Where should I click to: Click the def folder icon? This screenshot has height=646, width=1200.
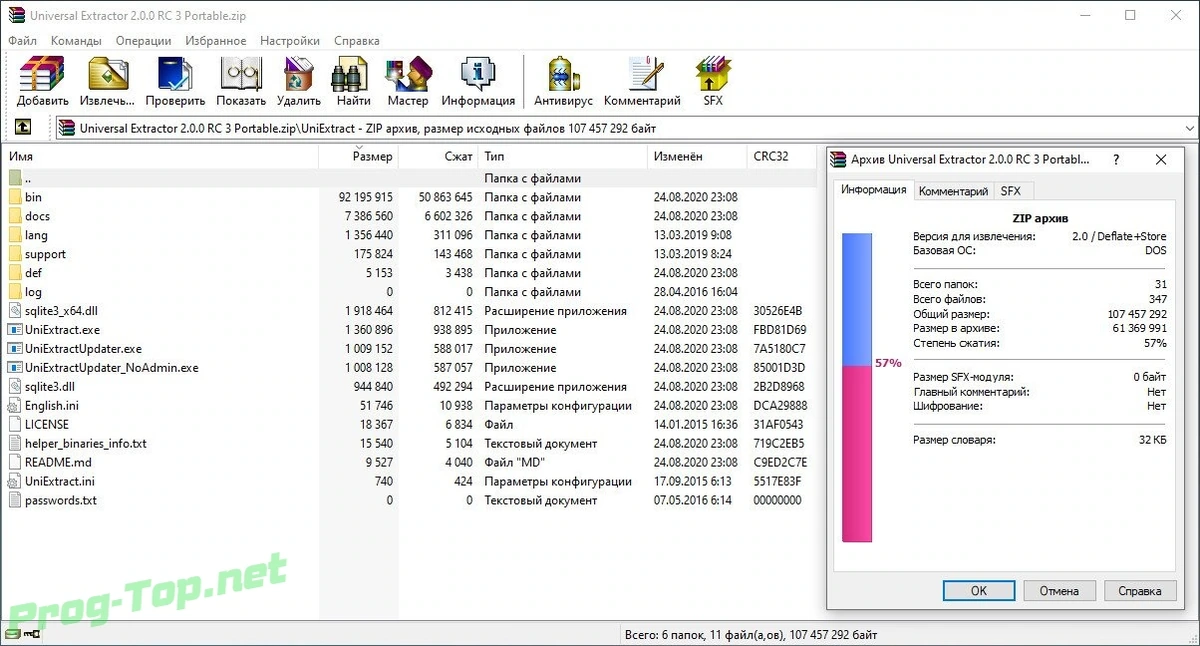[x=15, y=273]
